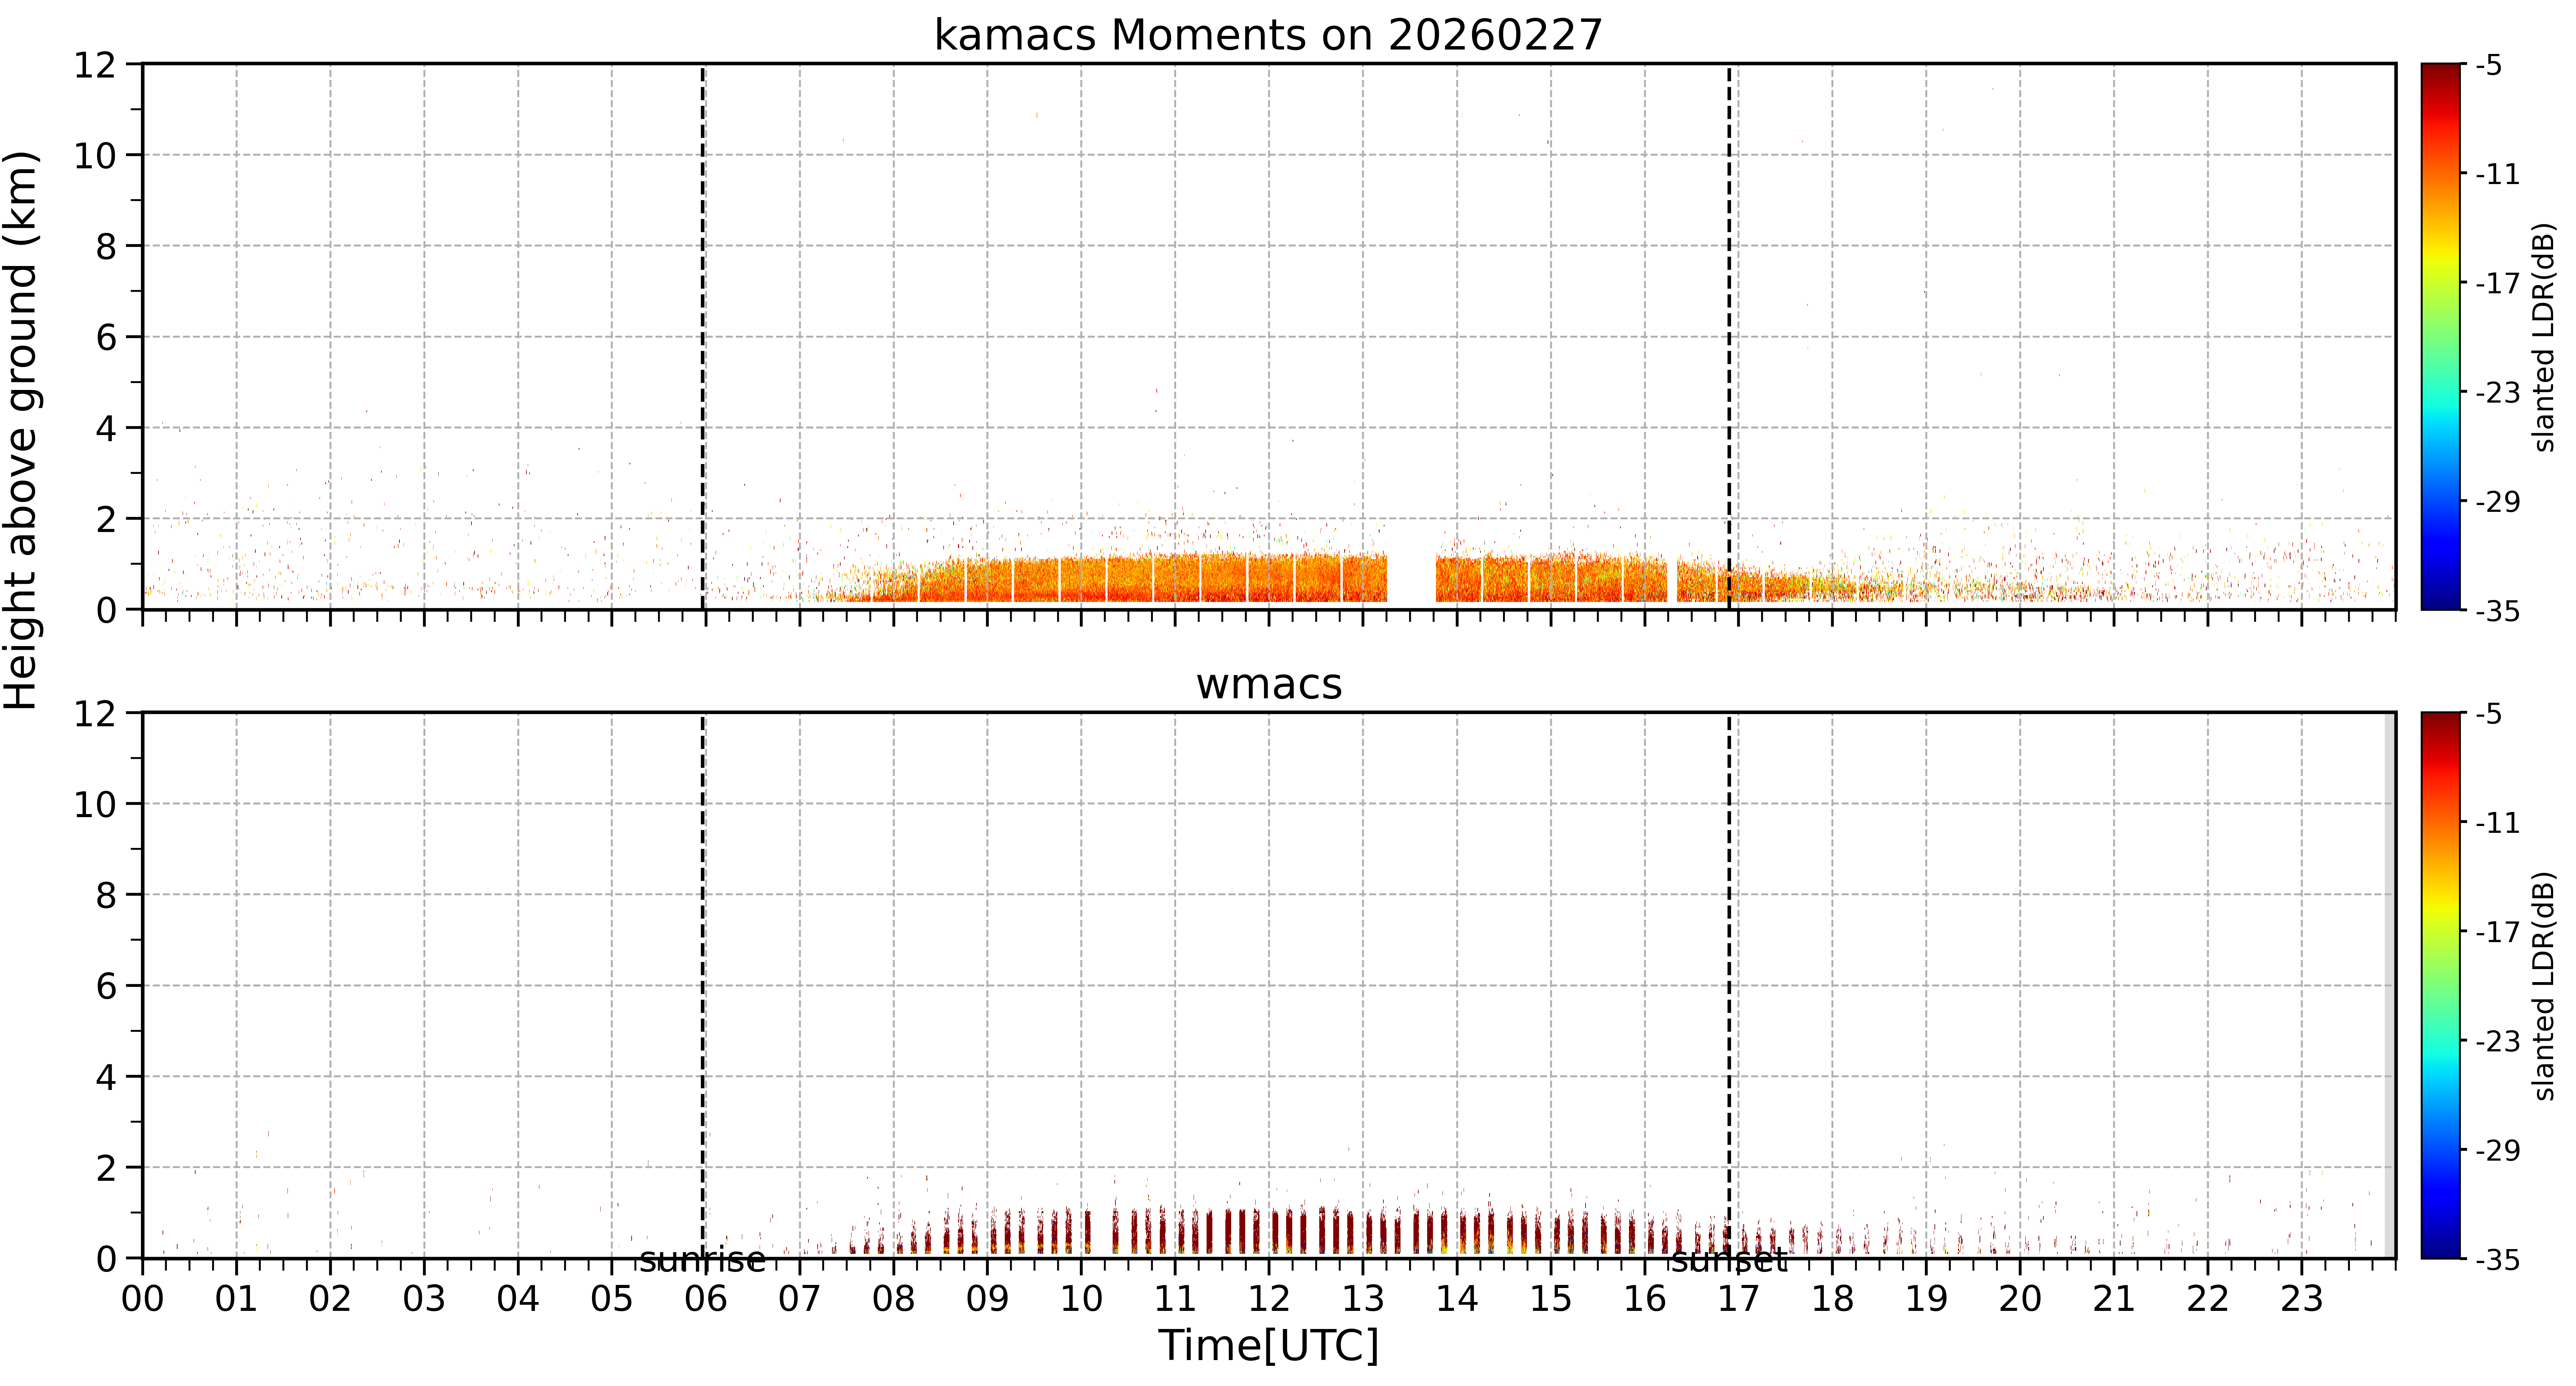Select height tick '8' on kamacs panel
2576x1386 pixels.
(x=106, y=247)
